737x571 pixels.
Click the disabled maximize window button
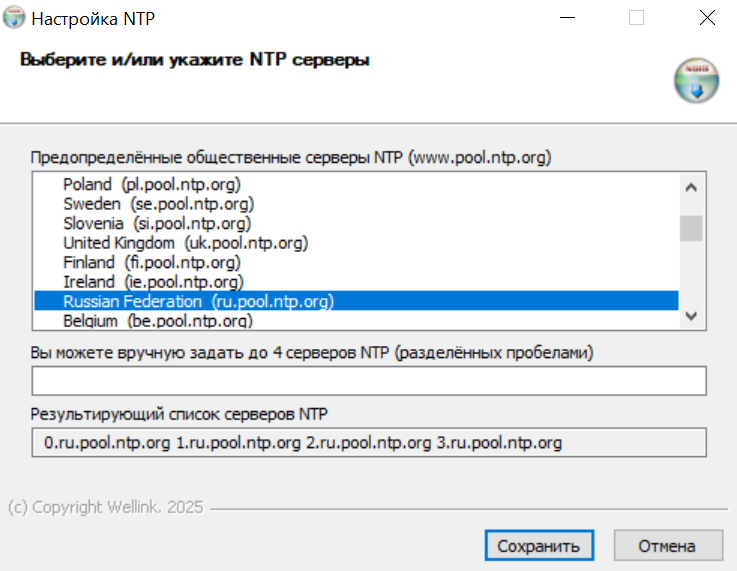637,18
